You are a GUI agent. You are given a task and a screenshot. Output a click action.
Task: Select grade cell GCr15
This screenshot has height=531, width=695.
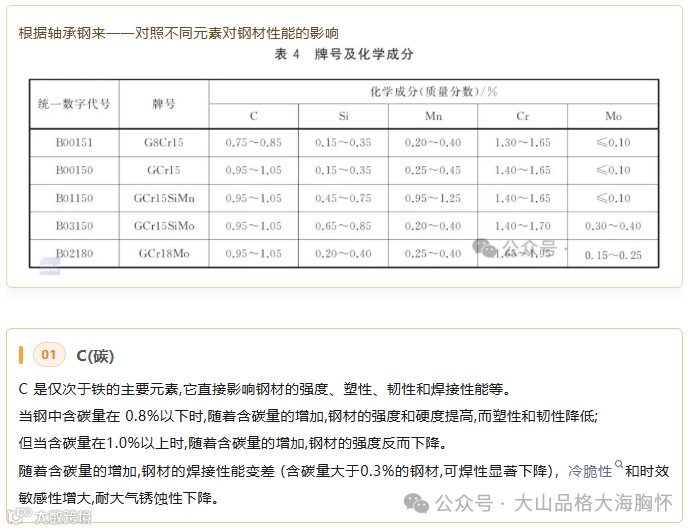coord(164,170)
